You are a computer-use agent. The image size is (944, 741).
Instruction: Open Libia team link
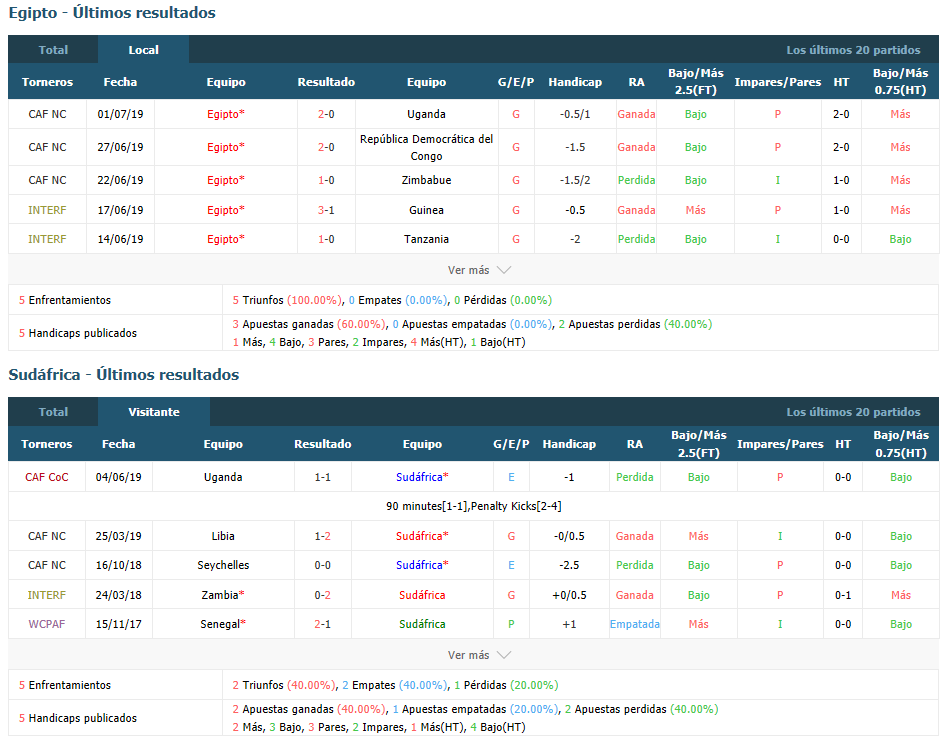pyautogui.click(x=223, y=536)
